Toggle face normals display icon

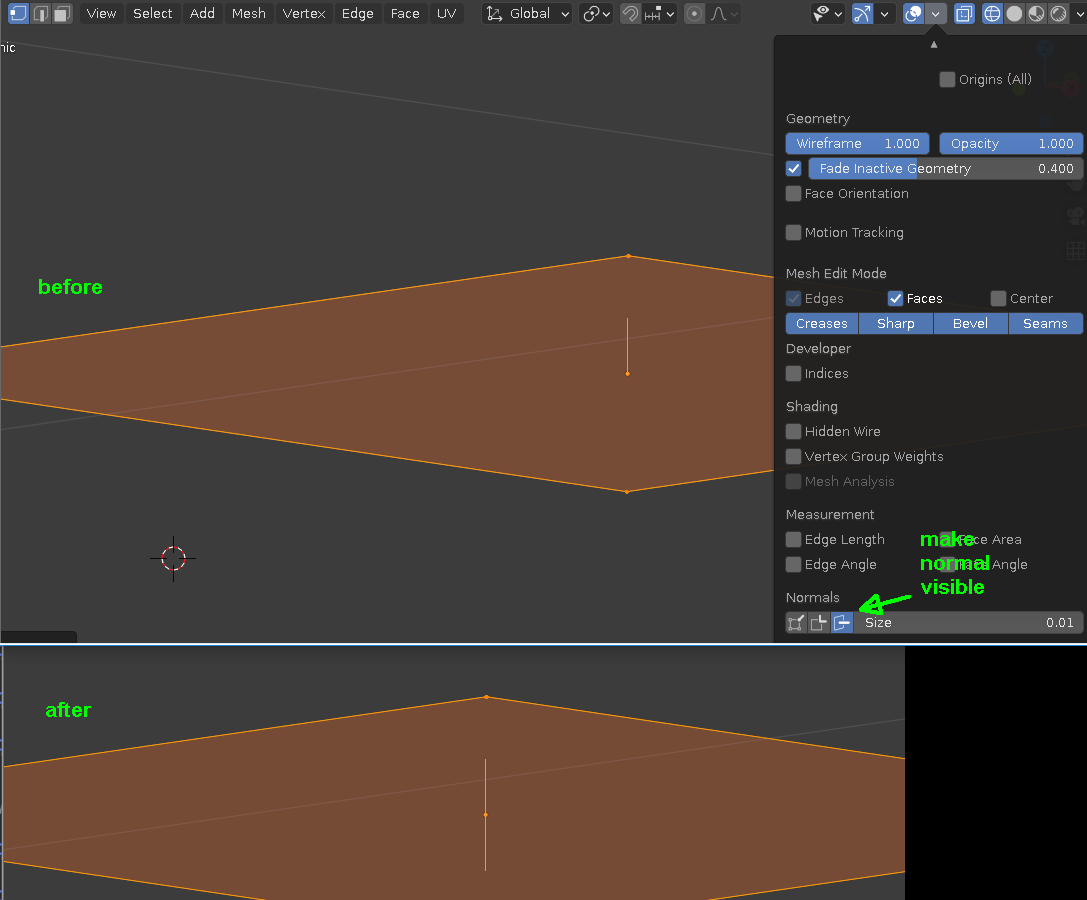coord(842,623)
